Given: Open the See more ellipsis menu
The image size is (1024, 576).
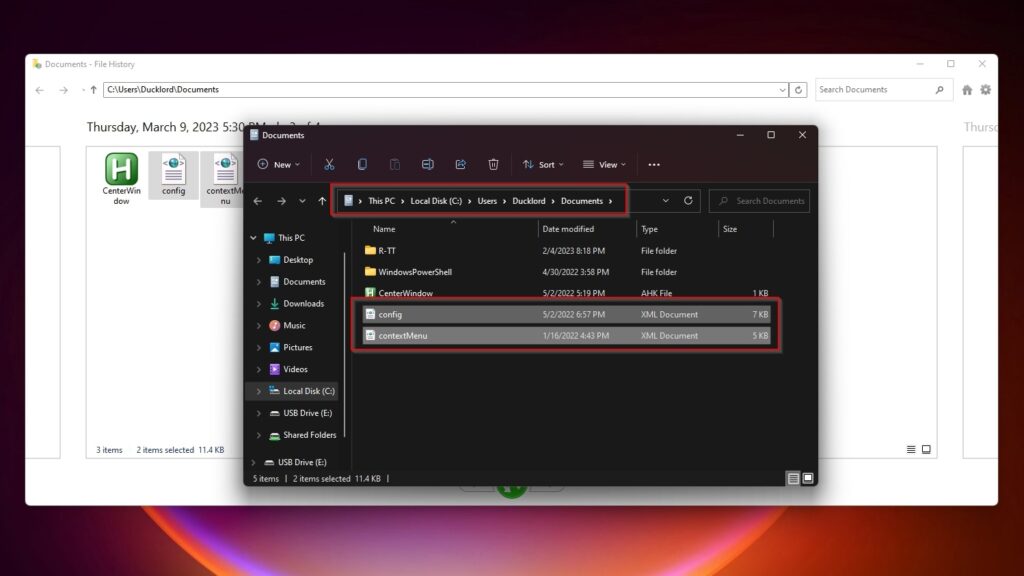Looking at the screenshot, I should (654, 165).
